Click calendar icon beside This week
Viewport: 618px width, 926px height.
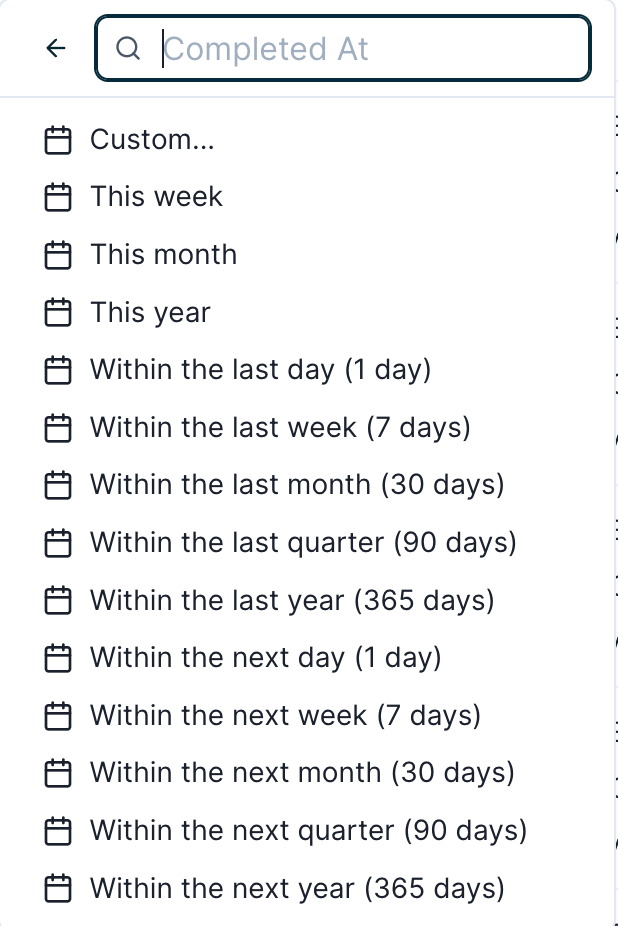59,197
